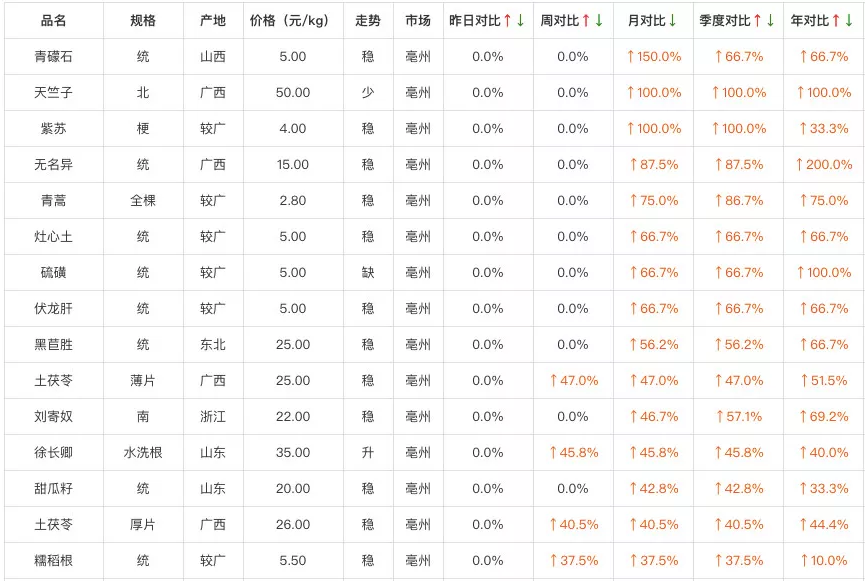
Task: Click the 糯稻根 product name
Action: tap(53, 561)
